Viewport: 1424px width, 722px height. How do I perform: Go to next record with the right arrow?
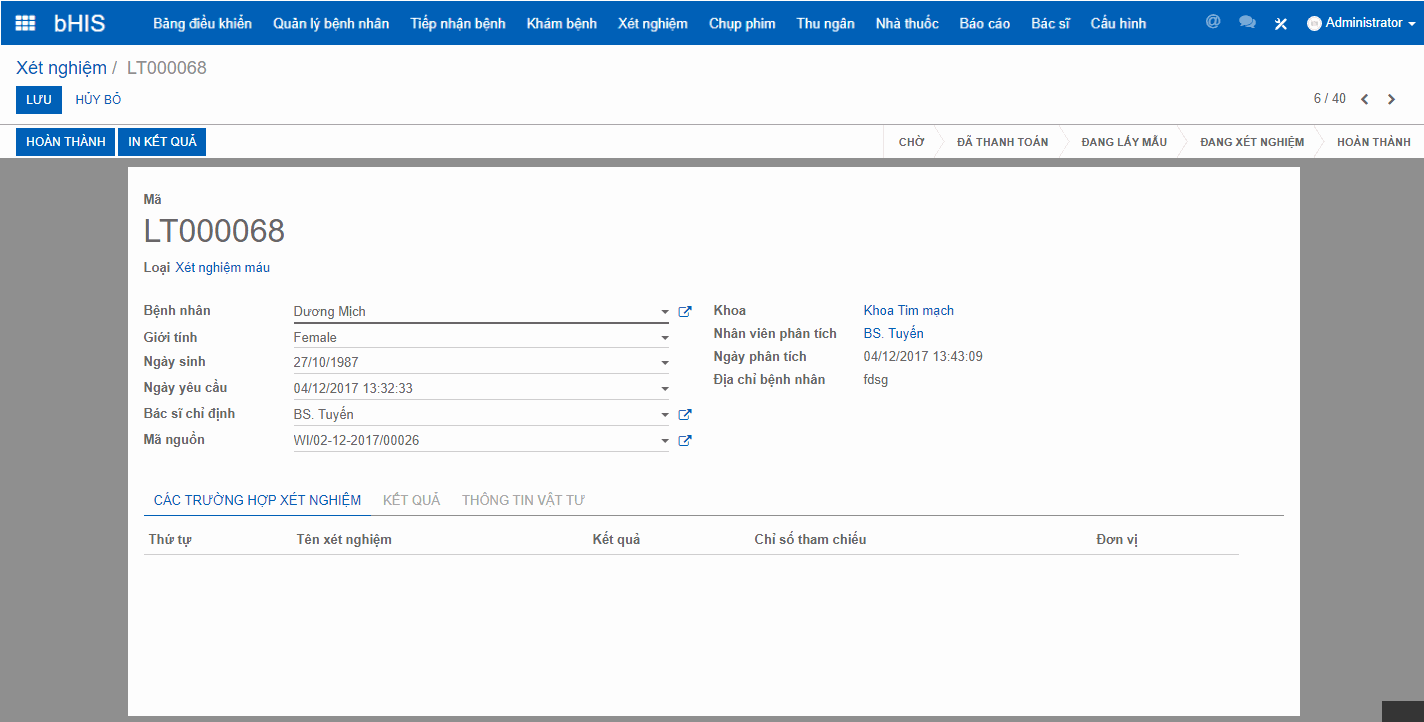[1391, 99]
